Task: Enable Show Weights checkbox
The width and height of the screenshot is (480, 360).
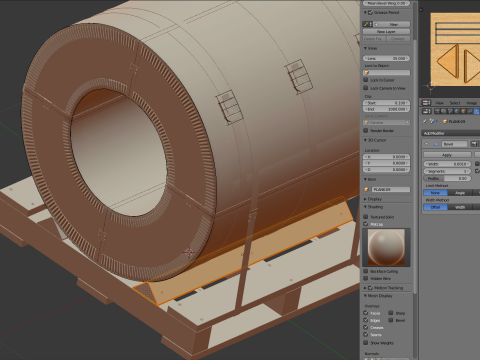Action: pos(366,342)
